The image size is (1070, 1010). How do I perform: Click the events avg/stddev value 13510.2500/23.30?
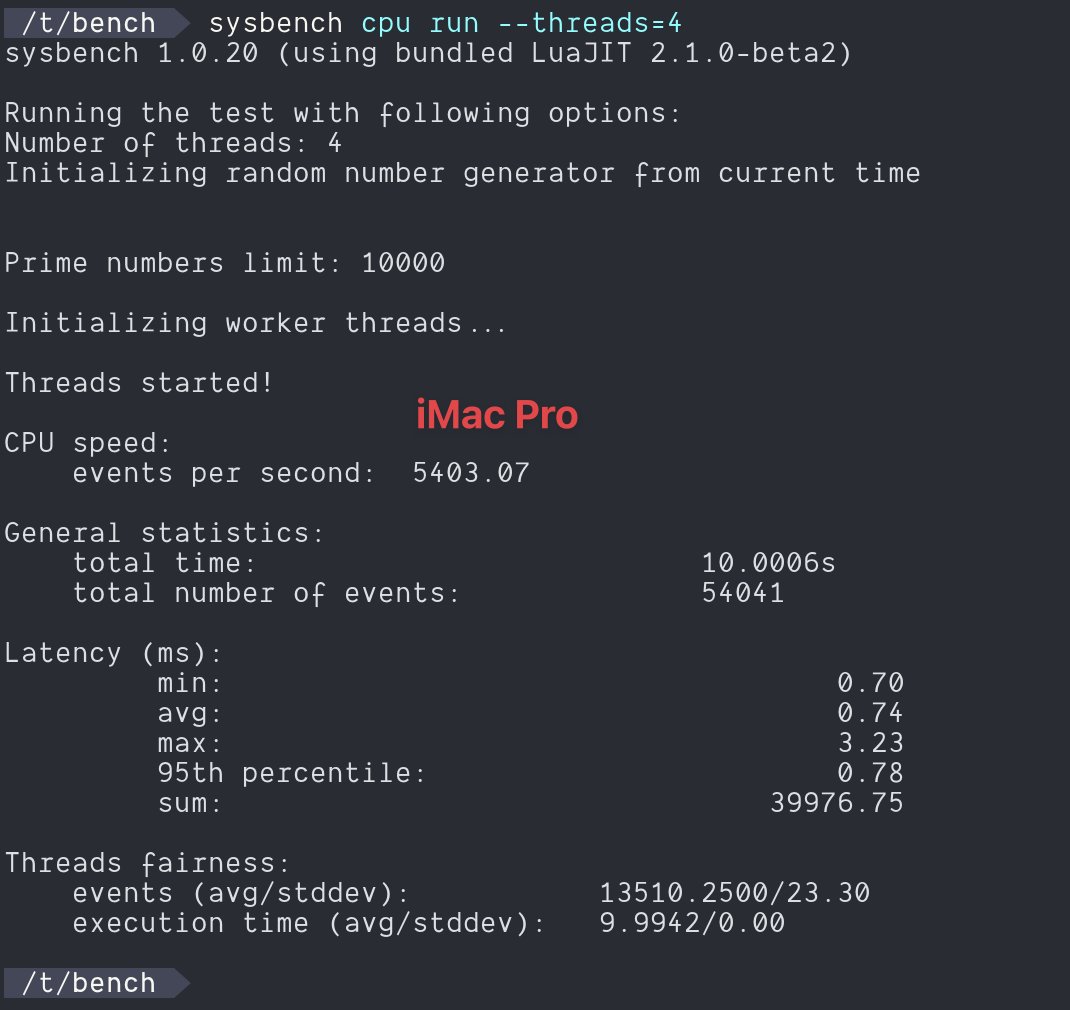pos(735,893)
